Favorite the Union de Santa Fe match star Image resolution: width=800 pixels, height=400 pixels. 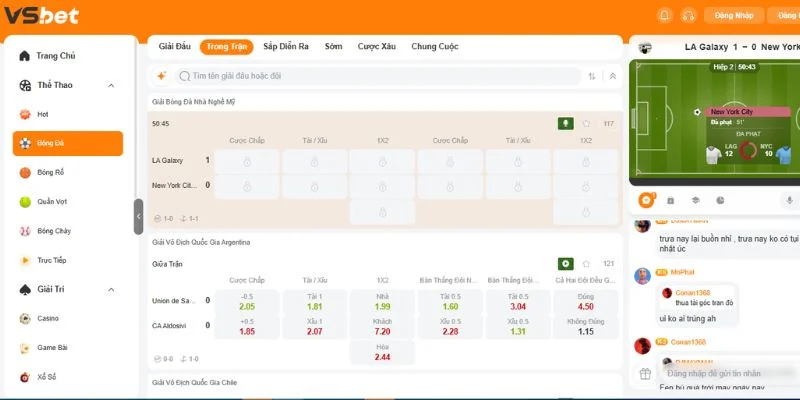pyautogui.click(x=586, y=264)
